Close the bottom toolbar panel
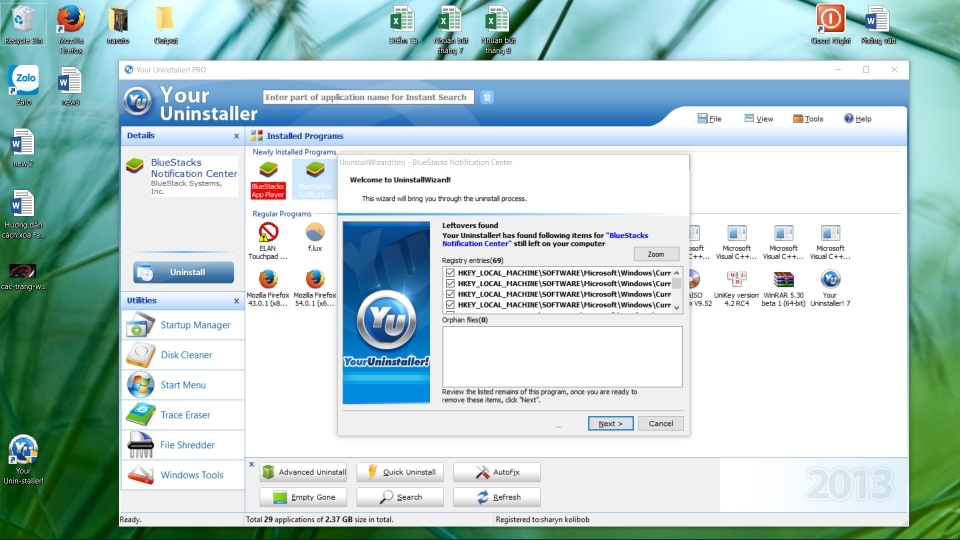 click(x=251, y=465)
